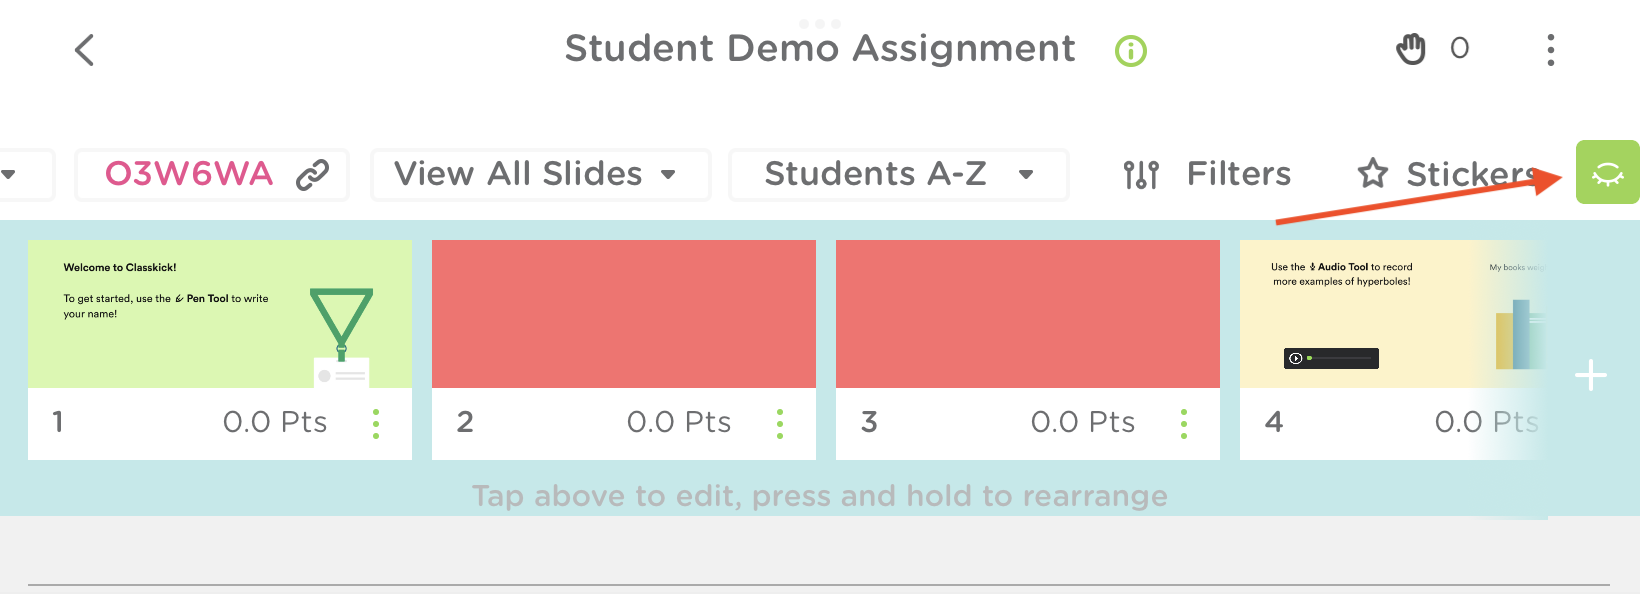The image size is (1640, 594).
Task: Click the raised hand icon
Action: click(x=1410, y=49)
